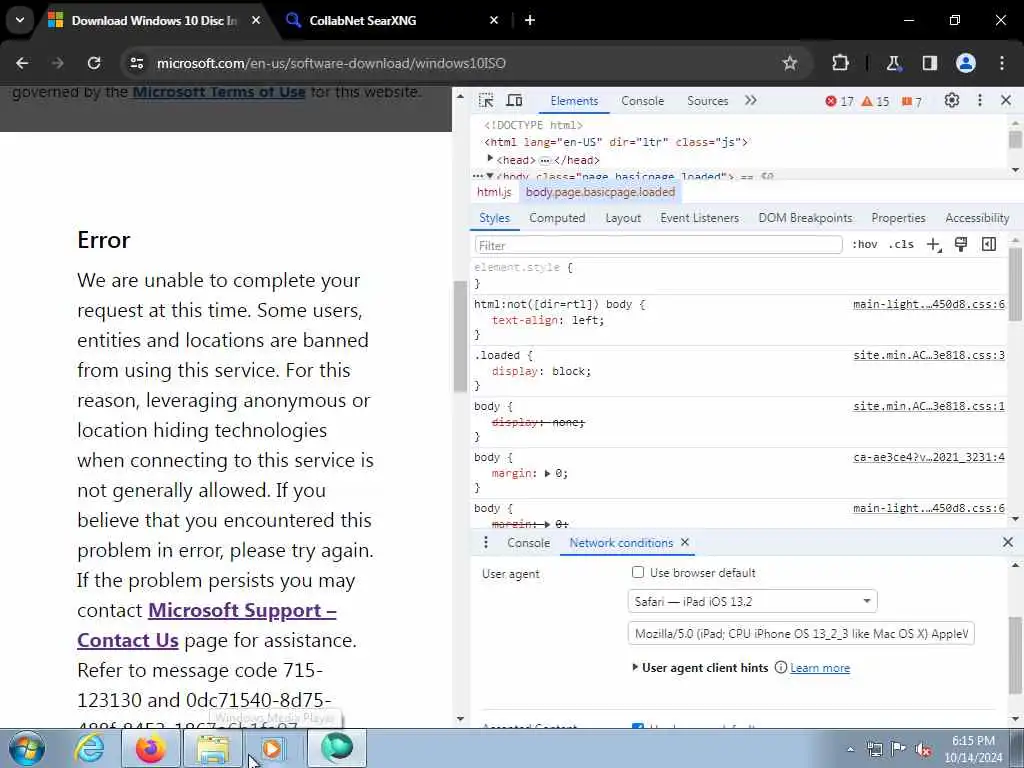The height and width of the screenshot is (768, 1024).
Task: Show the issues count badge 7
Action: tap(912, 101)
